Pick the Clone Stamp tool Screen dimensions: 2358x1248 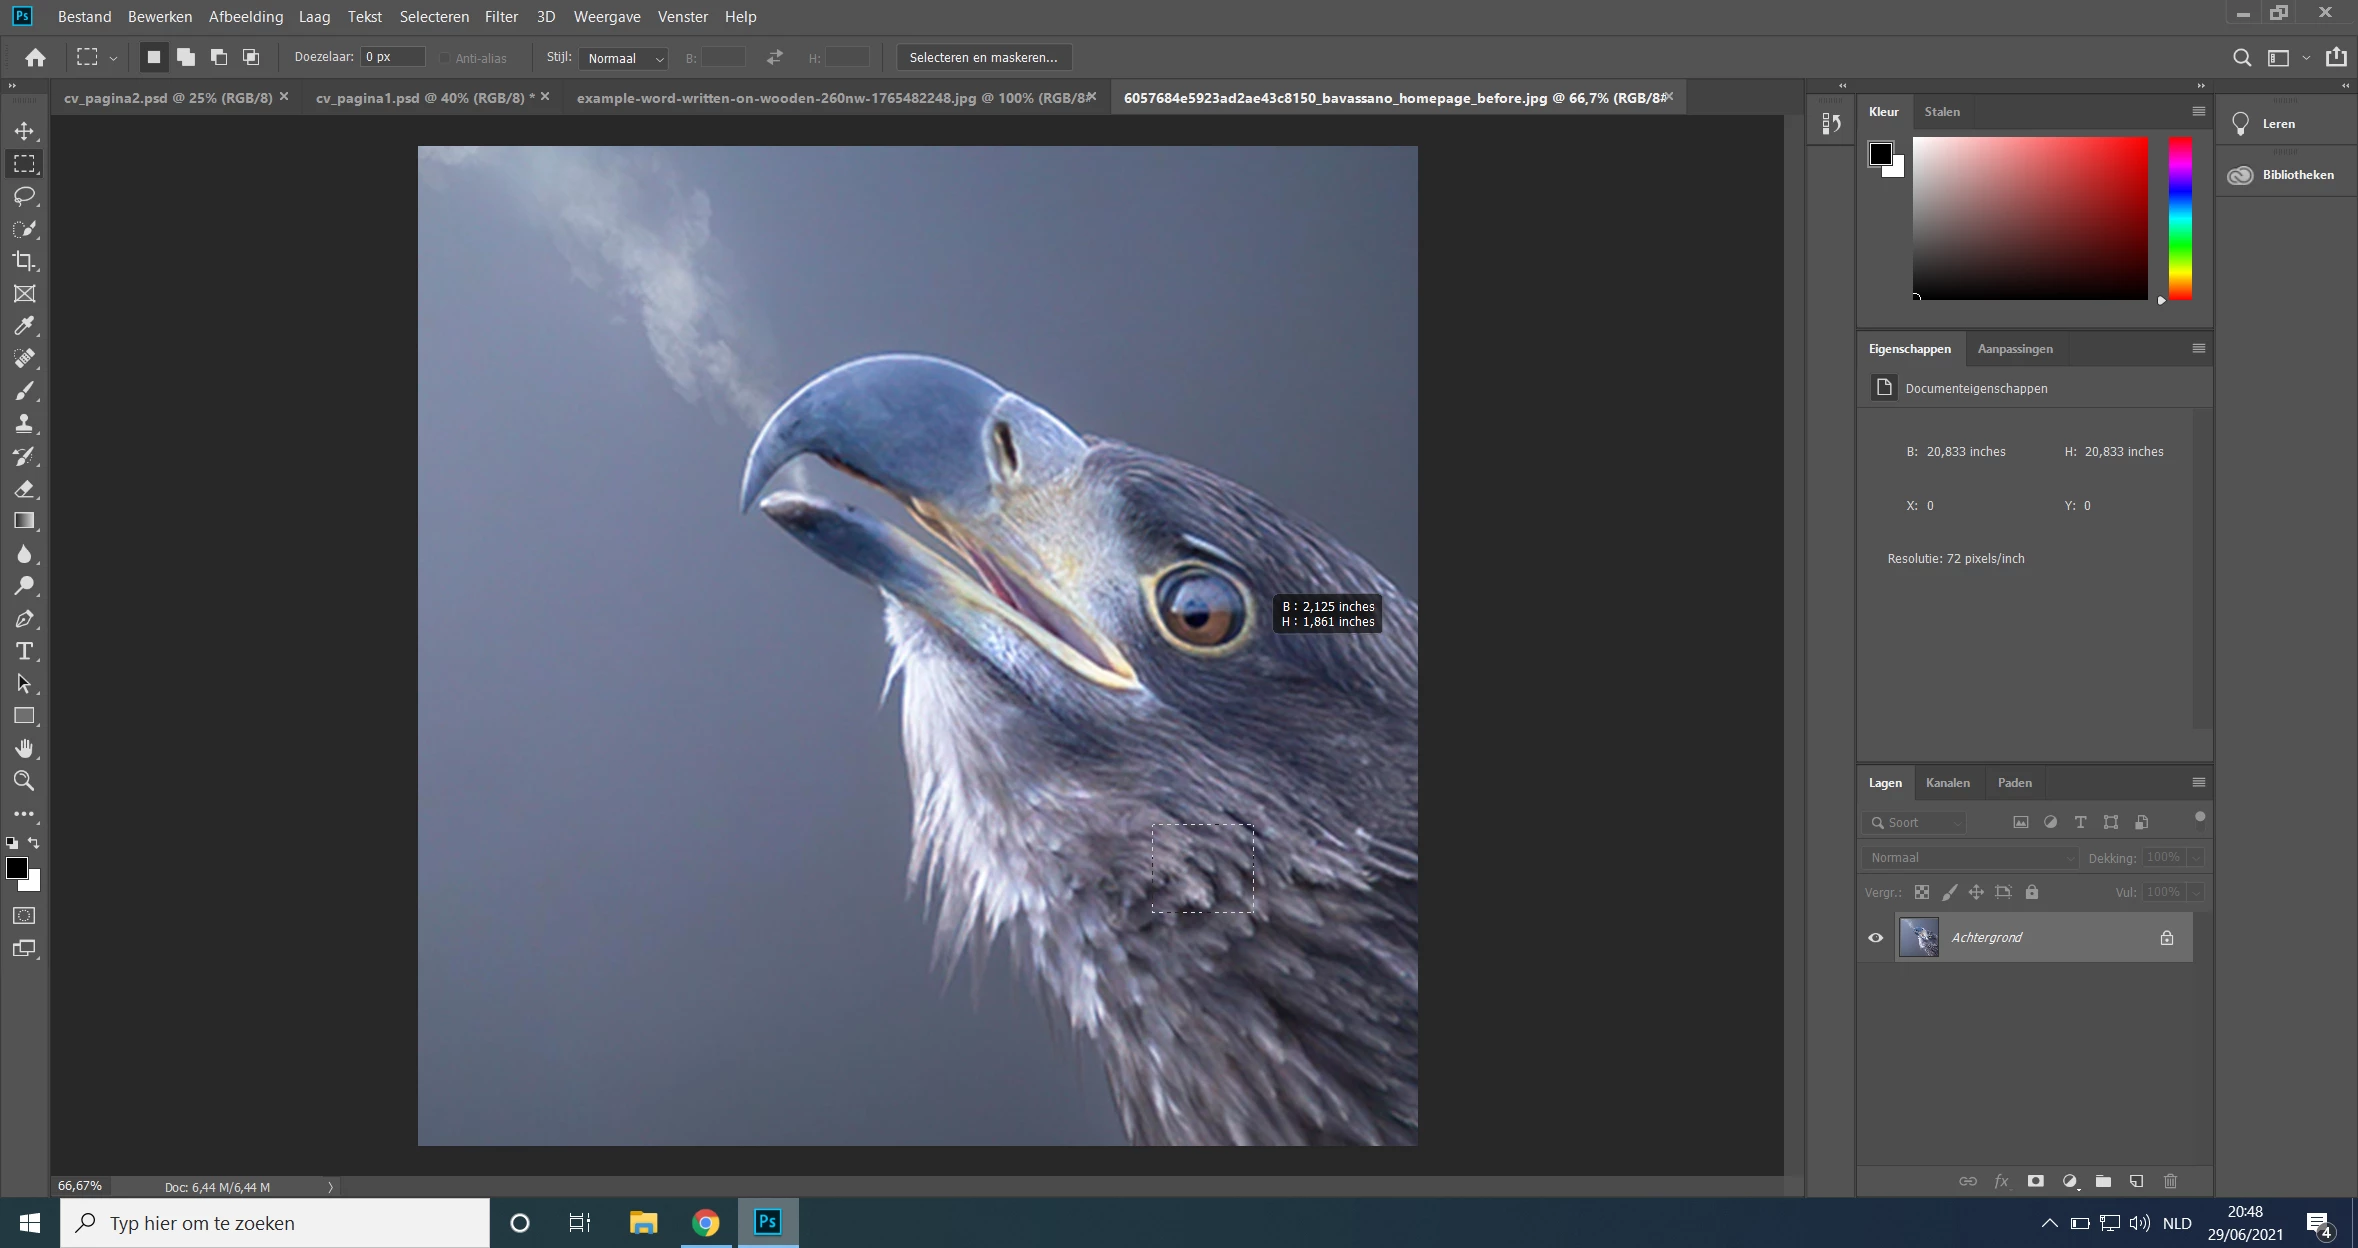tap(24, 423)
